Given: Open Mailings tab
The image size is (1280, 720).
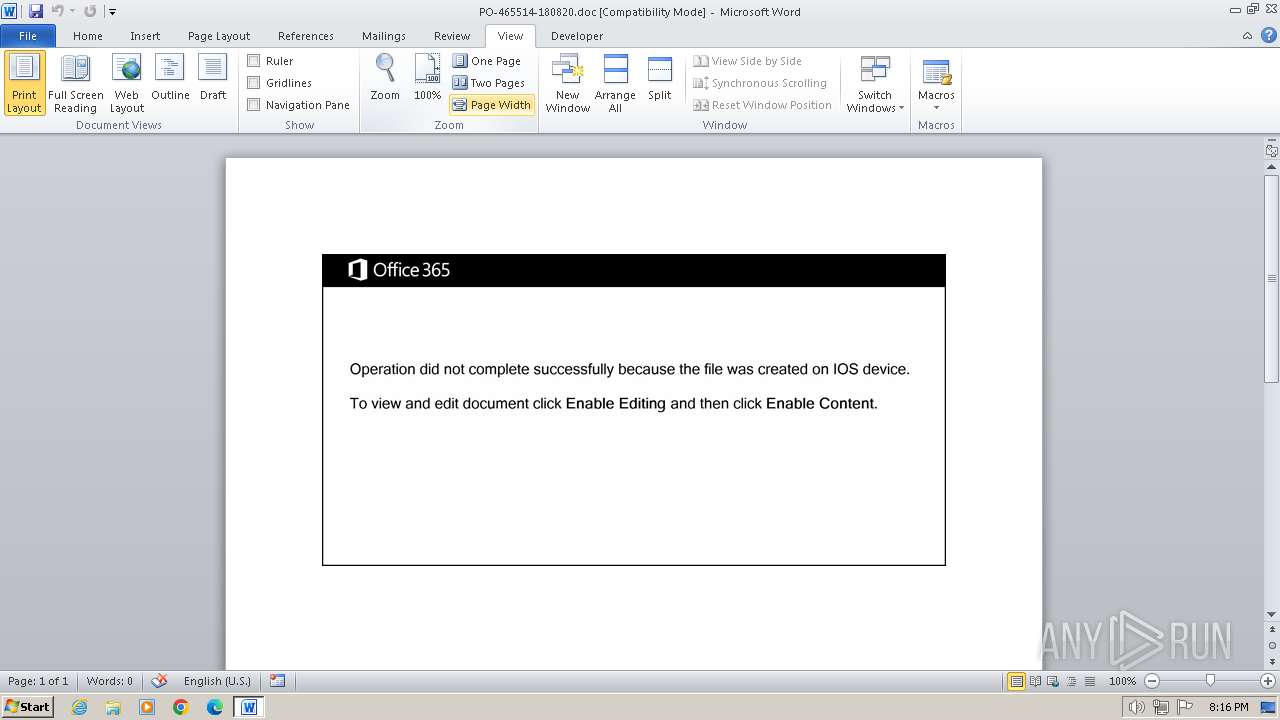Looking at the screenshot, I should click(384, 36).
